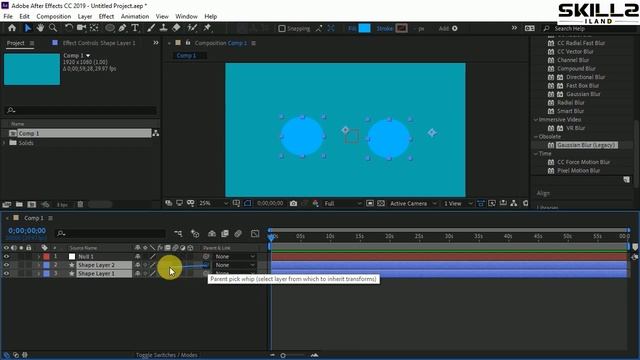Image resolution: width=640 pixels, height=360 pixels.
Task: Select the Rotation tool
Action: pos(69,28)
